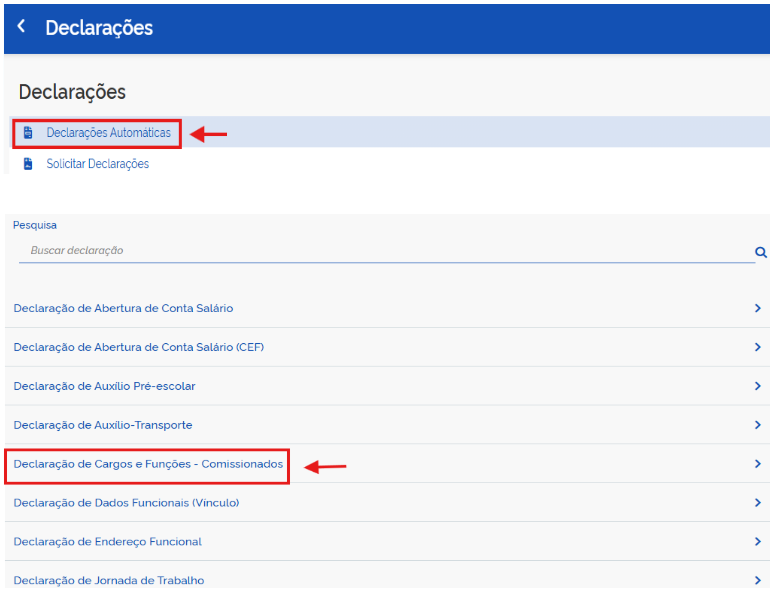Expand chevron for Abertura de Conta Salário row
The width and height of the screenshot is (770, 592).
758,308
